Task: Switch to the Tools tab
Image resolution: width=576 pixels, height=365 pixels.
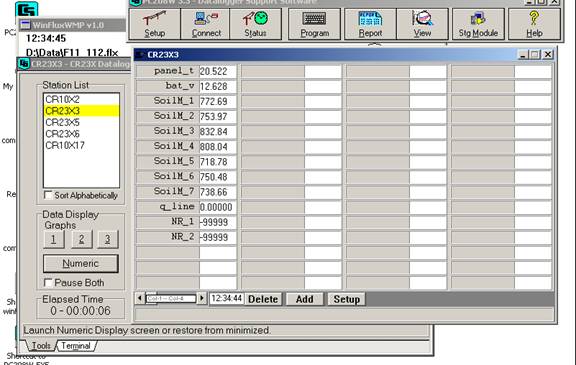Action: click(x=41, y=346)
